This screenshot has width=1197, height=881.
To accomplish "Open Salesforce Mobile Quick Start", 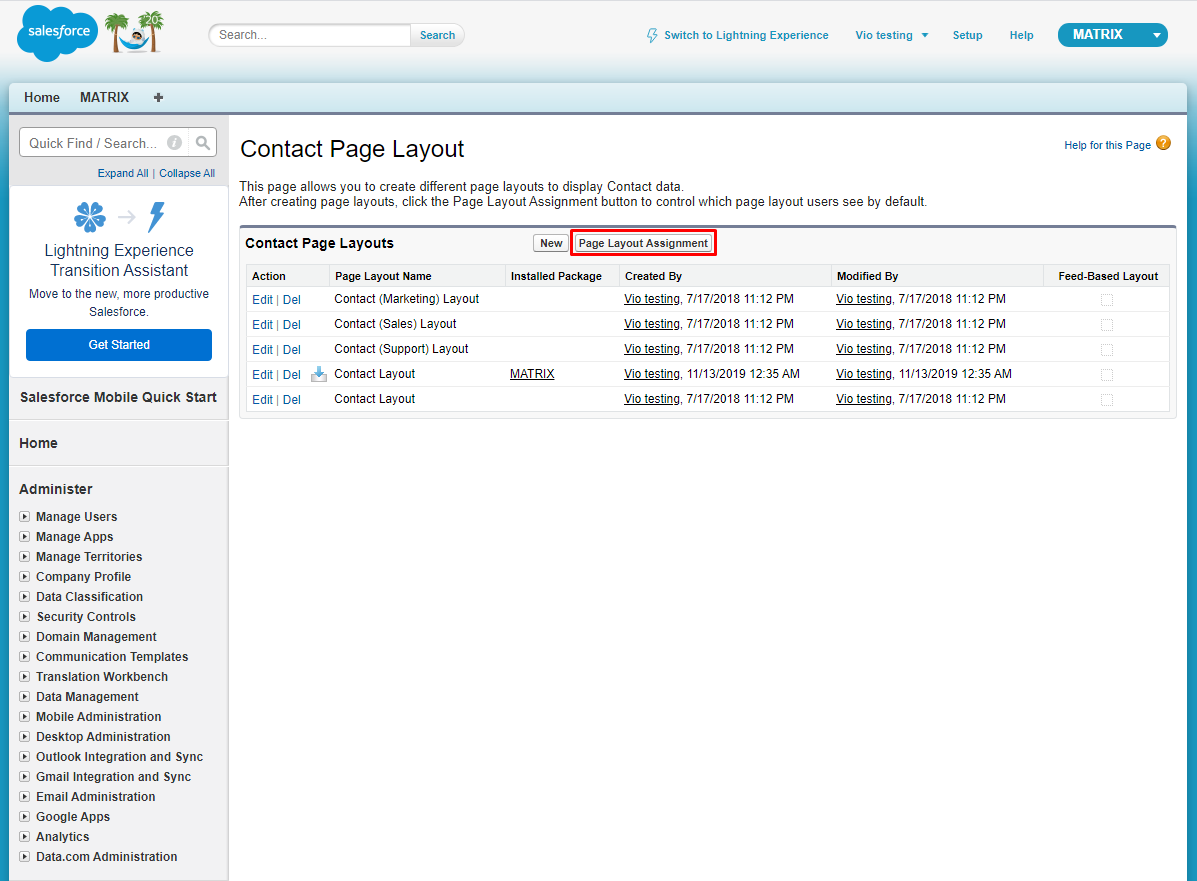I will click(118, 397).
